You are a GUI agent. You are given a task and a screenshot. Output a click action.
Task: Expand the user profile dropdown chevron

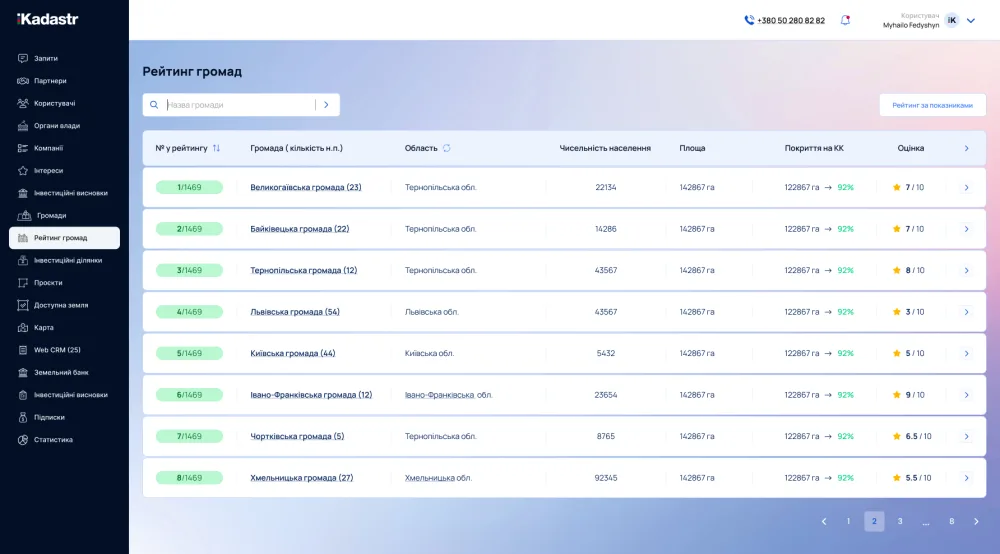tap(970, 20)
